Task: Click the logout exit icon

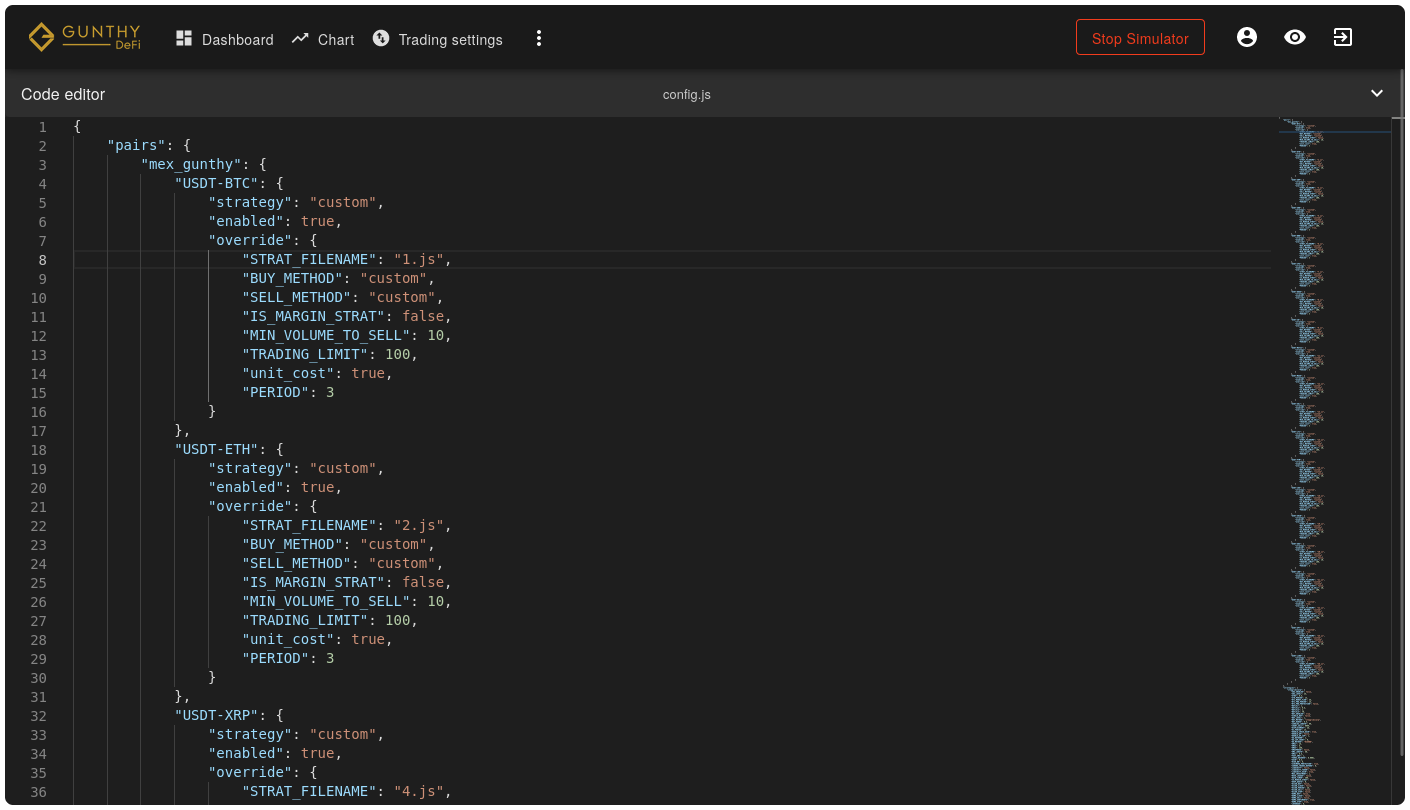Action: click(x=1343, y=37)
